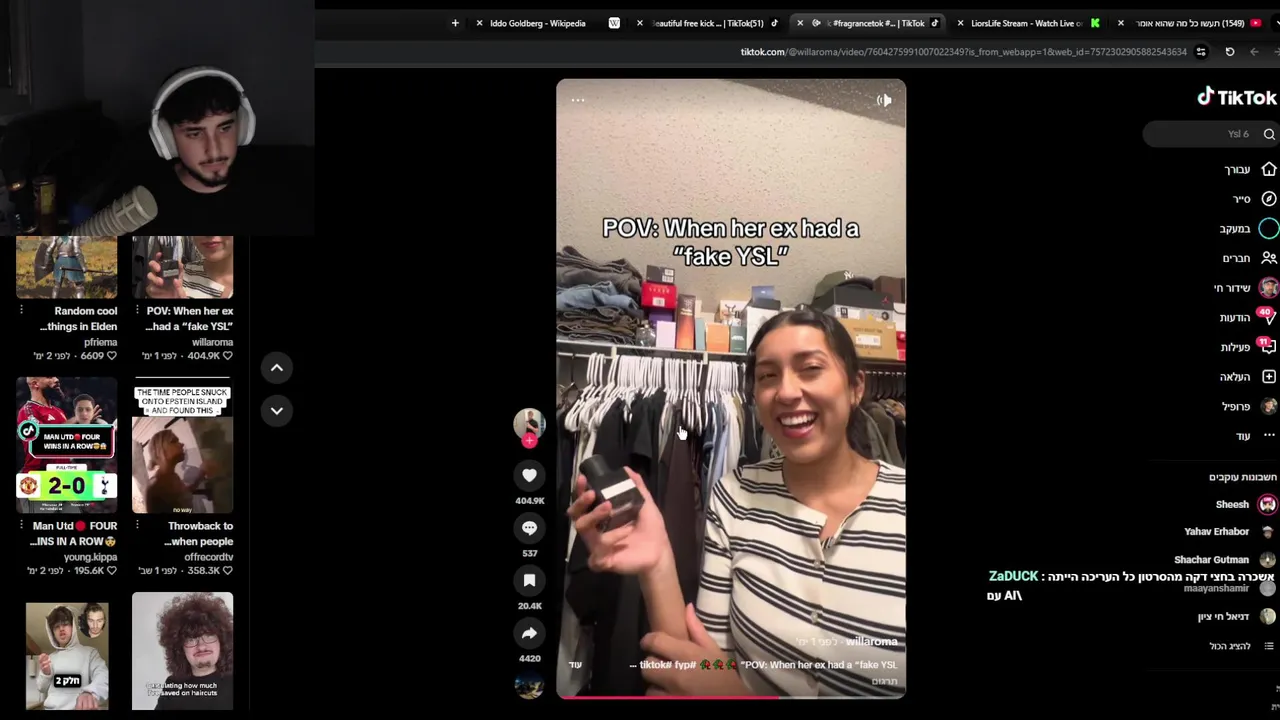Open the דניאל חי ציון followed account

tap(1236, 617)
